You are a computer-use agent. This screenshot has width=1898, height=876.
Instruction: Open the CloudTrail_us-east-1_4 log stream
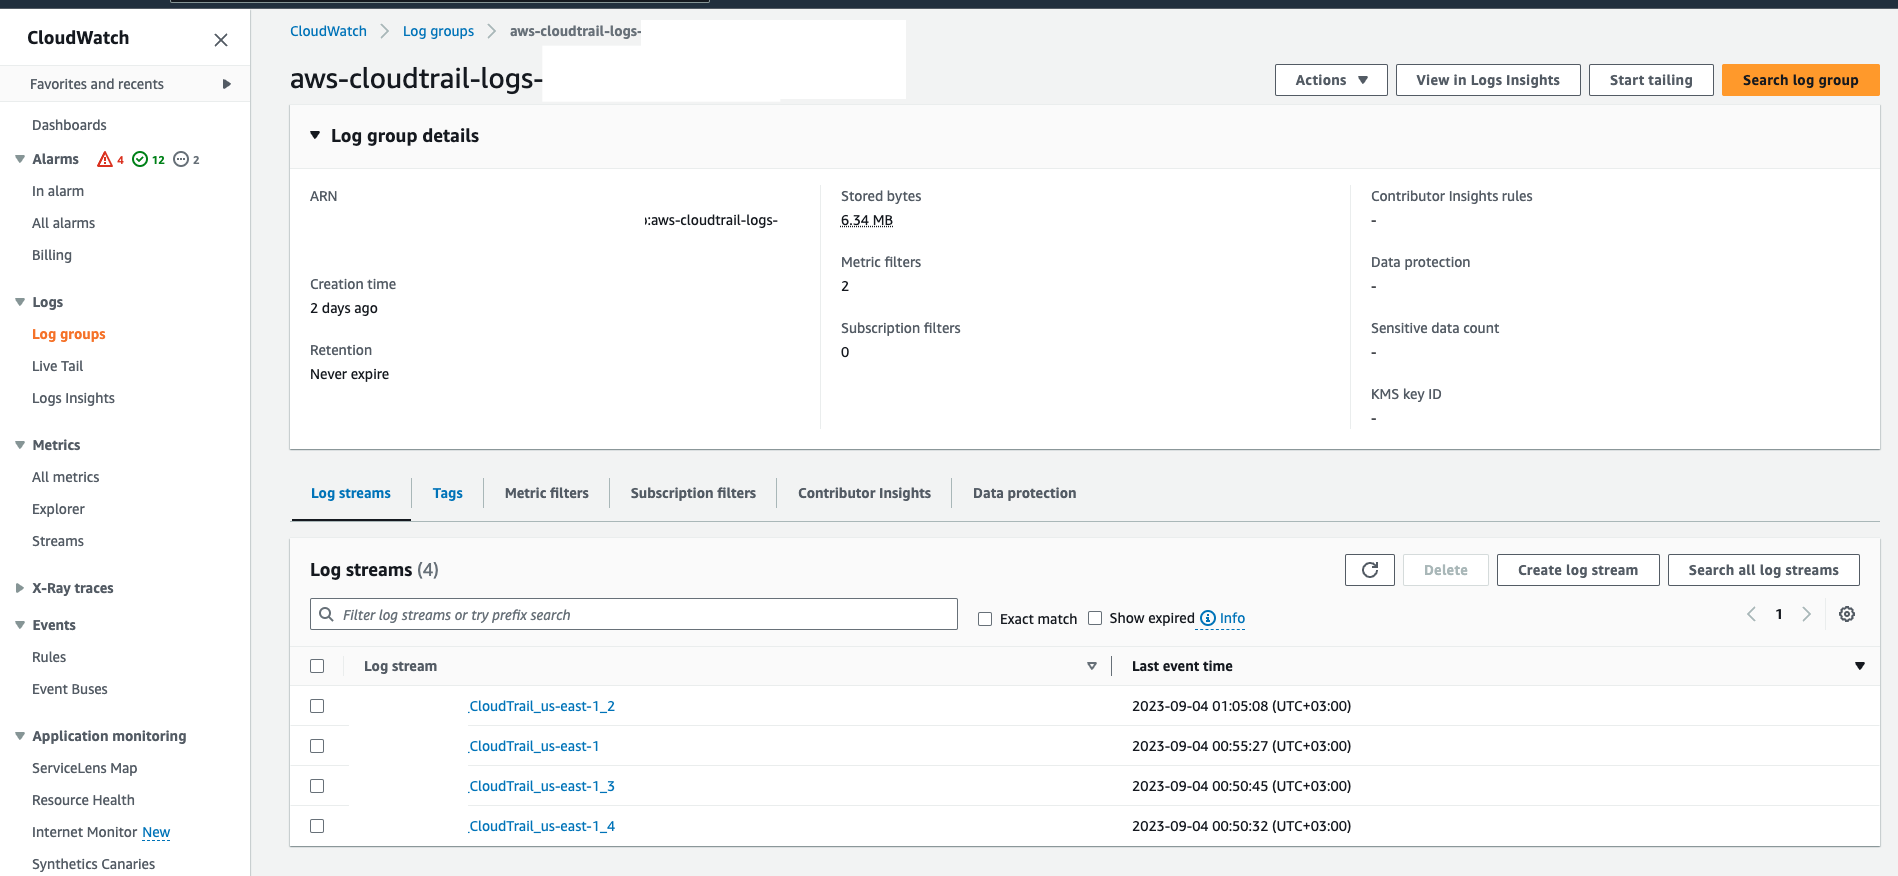[542, 826]
